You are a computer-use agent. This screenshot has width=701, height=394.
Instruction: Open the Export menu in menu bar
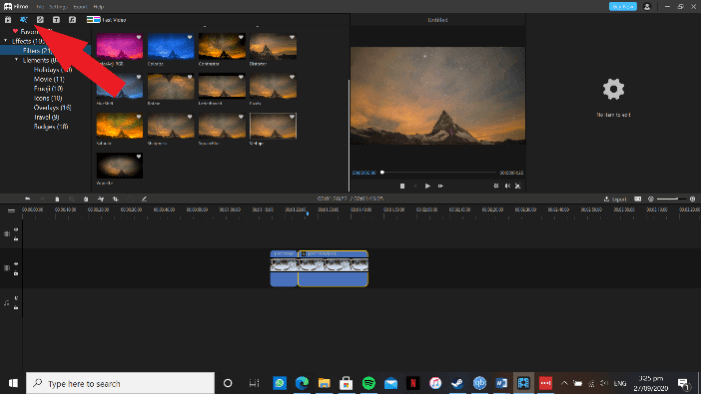click(80, 7)
